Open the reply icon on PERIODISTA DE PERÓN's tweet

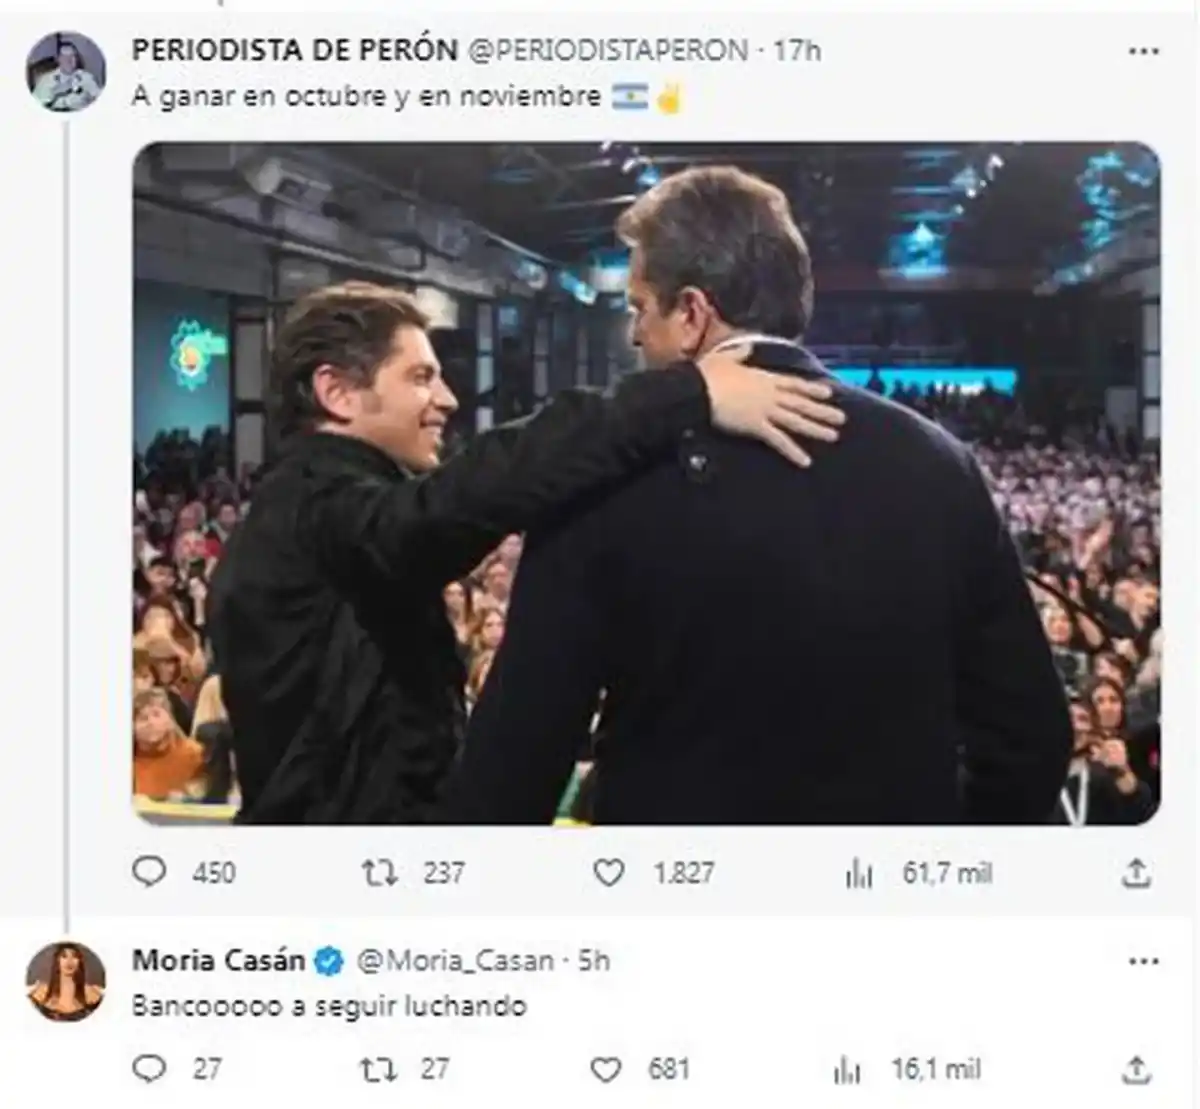[150, 873]
